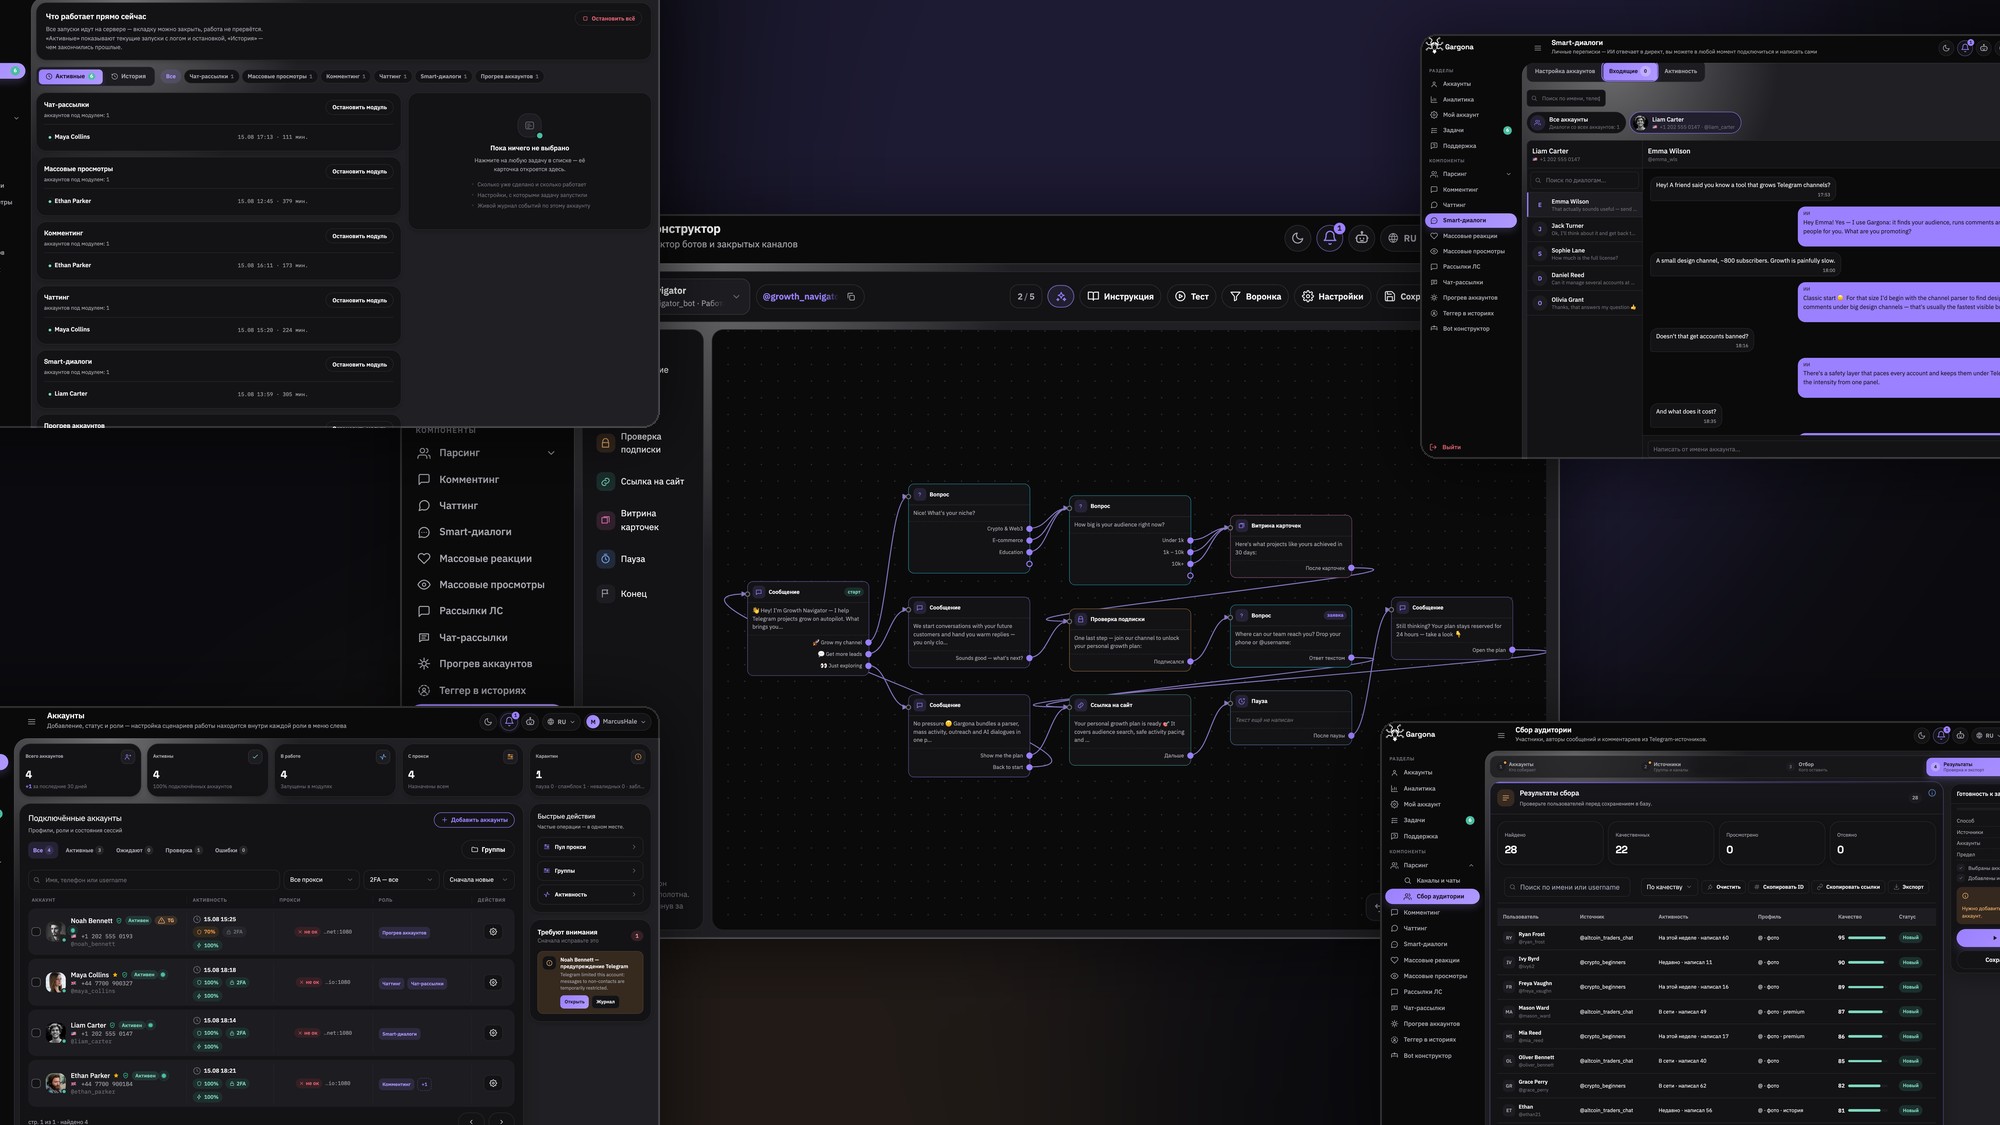Select the Витрина карточек block icon
The image size is (2000, 1125).
click(x=605, y=520)
